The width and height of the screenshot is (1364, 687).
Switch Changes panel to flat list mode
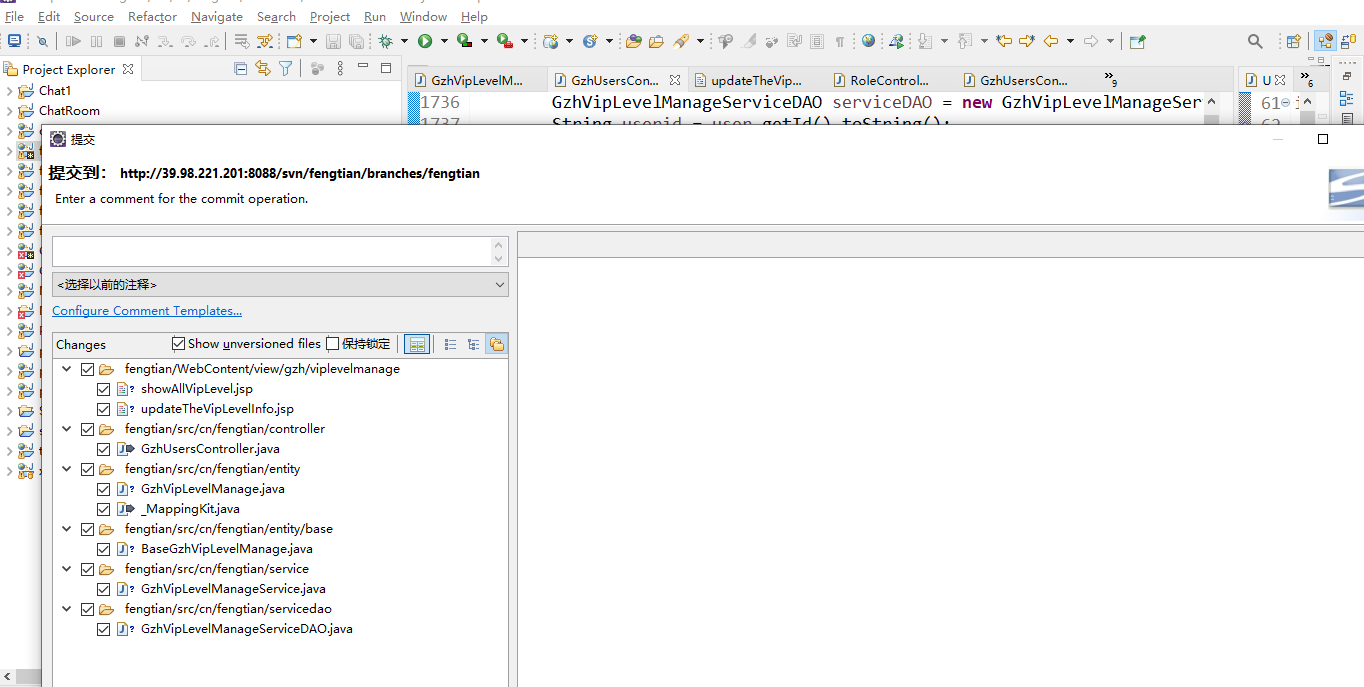coord(450,344)
